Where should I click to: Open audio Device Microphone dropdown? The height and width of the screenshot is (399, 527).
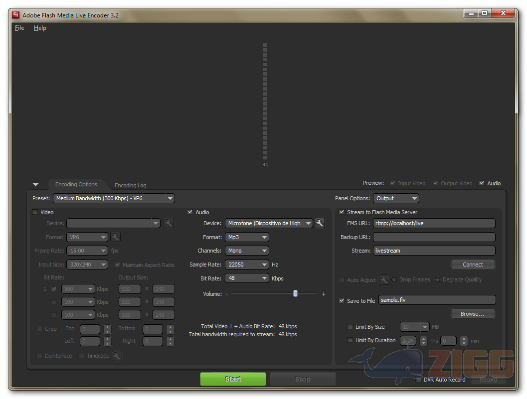click(x=269, y=223)
